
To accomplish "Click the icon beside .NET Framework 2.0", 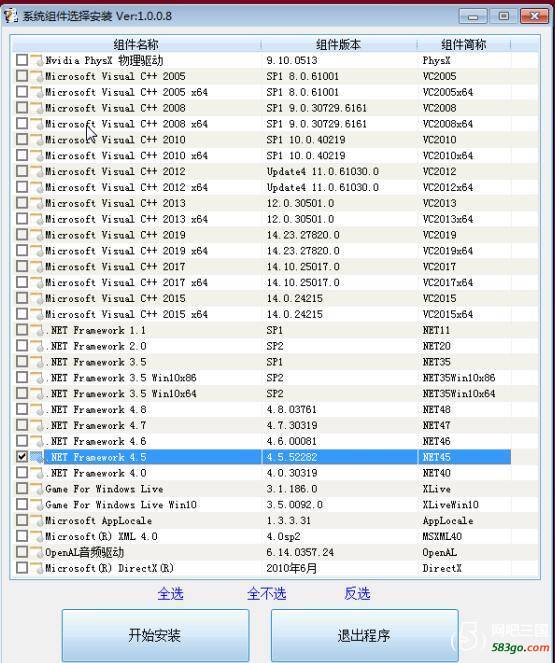I will click(37, 346).
